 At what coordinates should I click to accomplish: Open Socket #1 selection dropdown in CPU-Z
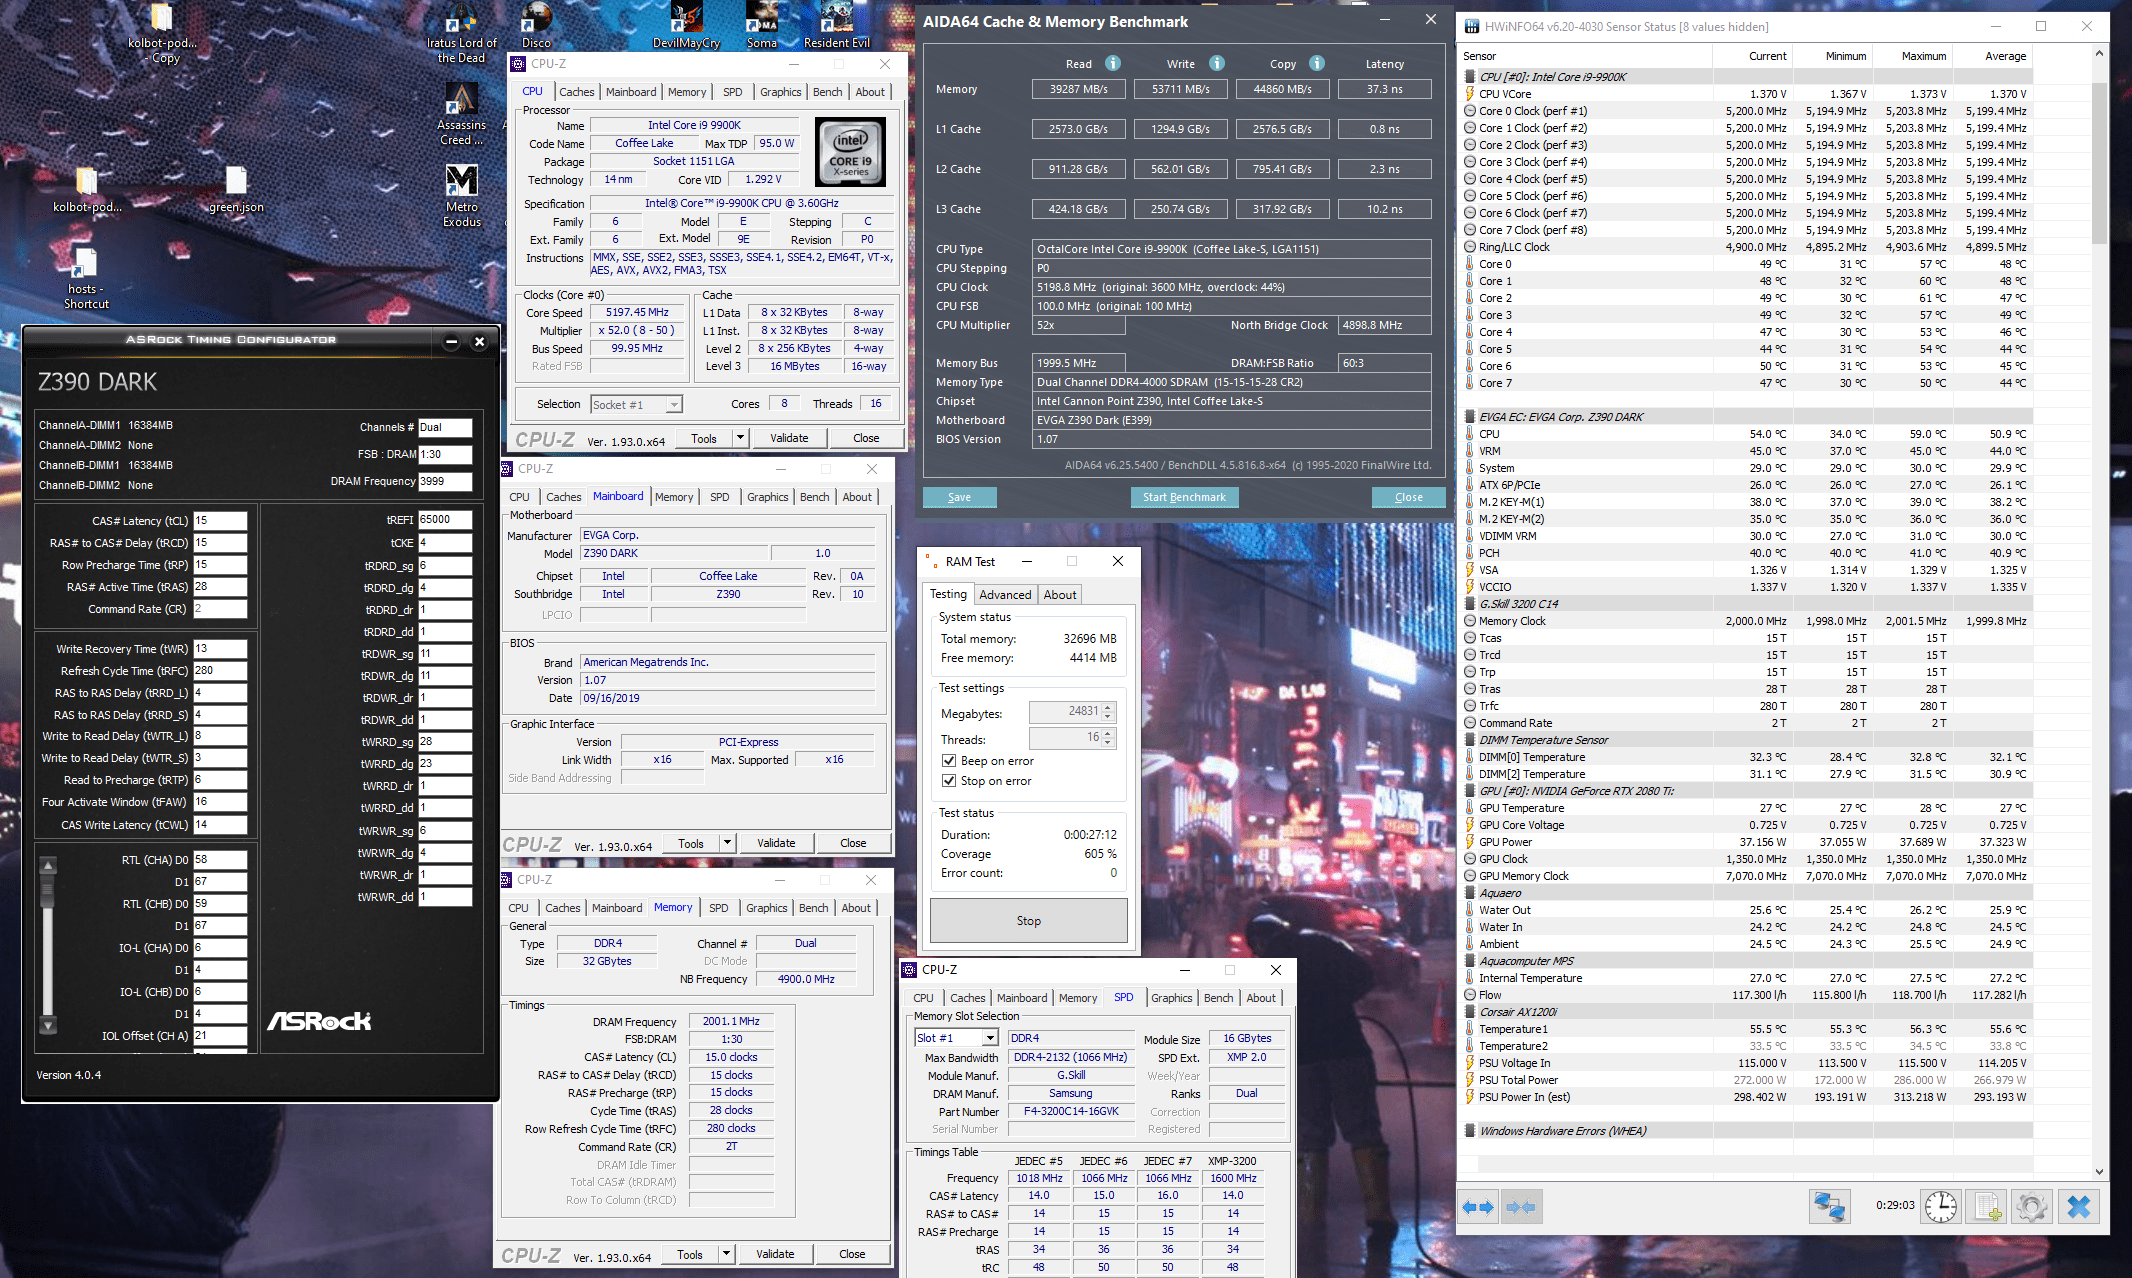636,404
